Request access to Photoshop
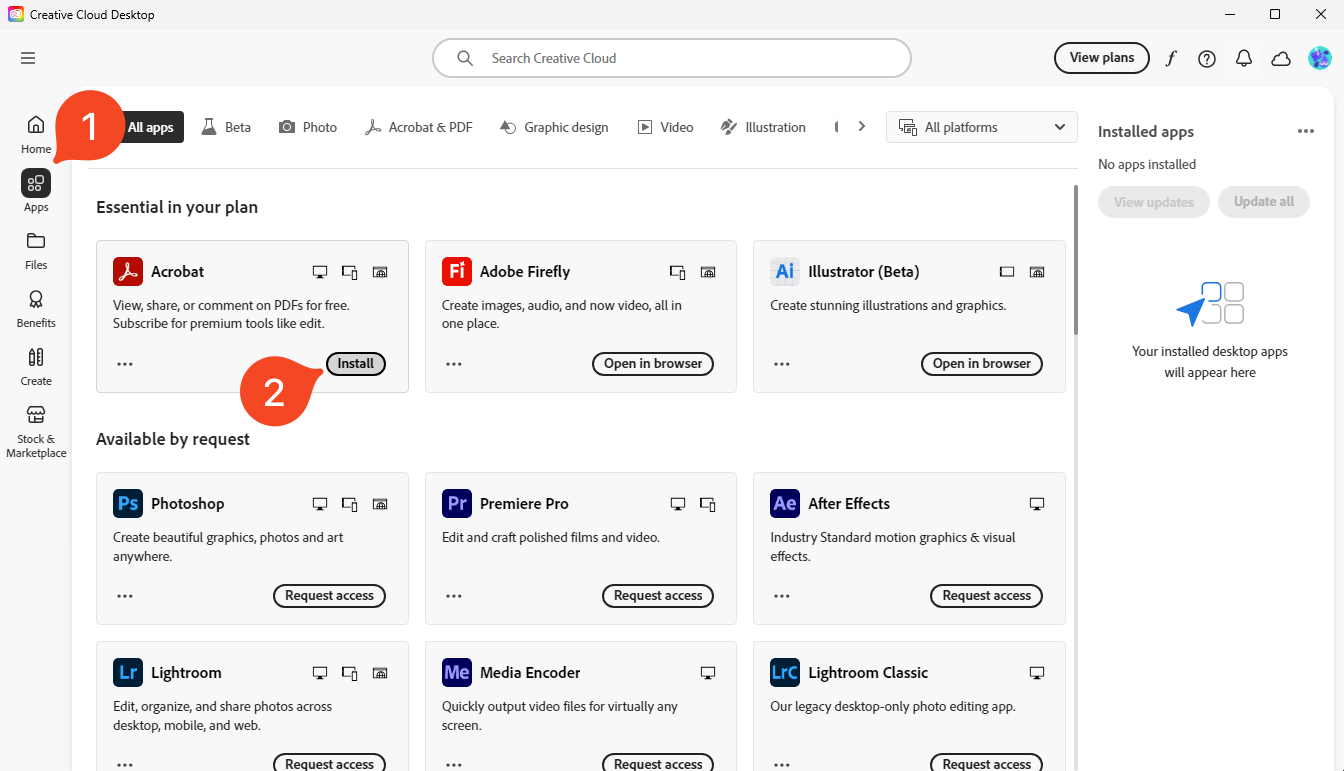1344x771 pixels. [x=329, y=596]
